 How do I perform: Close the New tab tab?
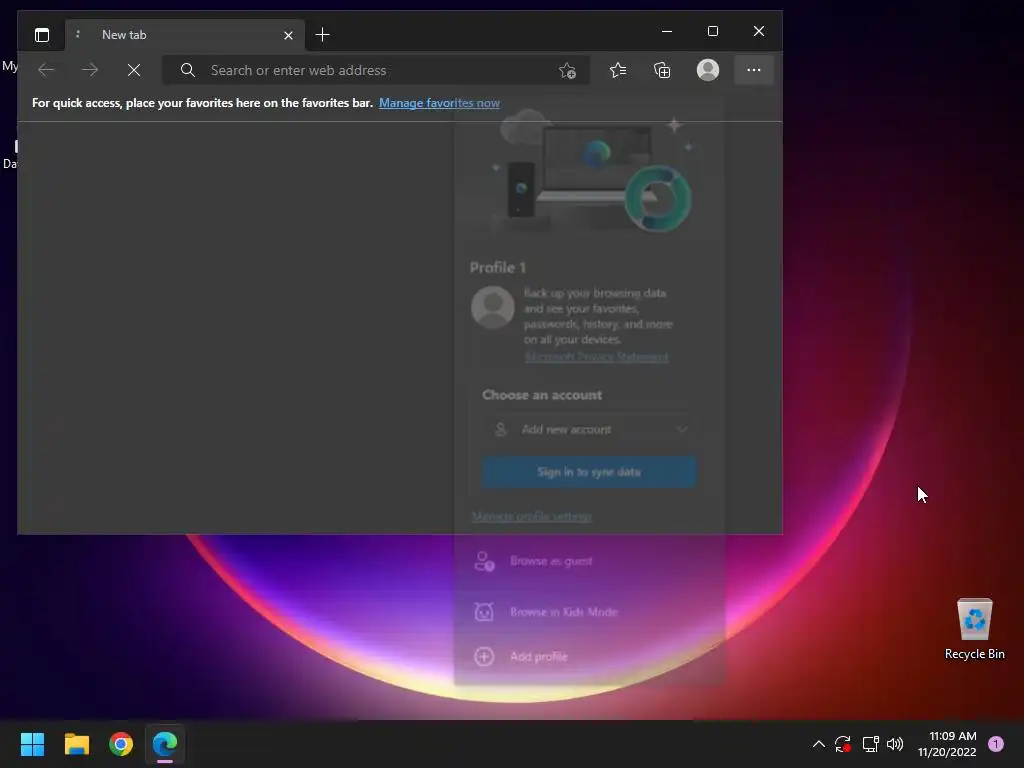[x=288, y=35]
